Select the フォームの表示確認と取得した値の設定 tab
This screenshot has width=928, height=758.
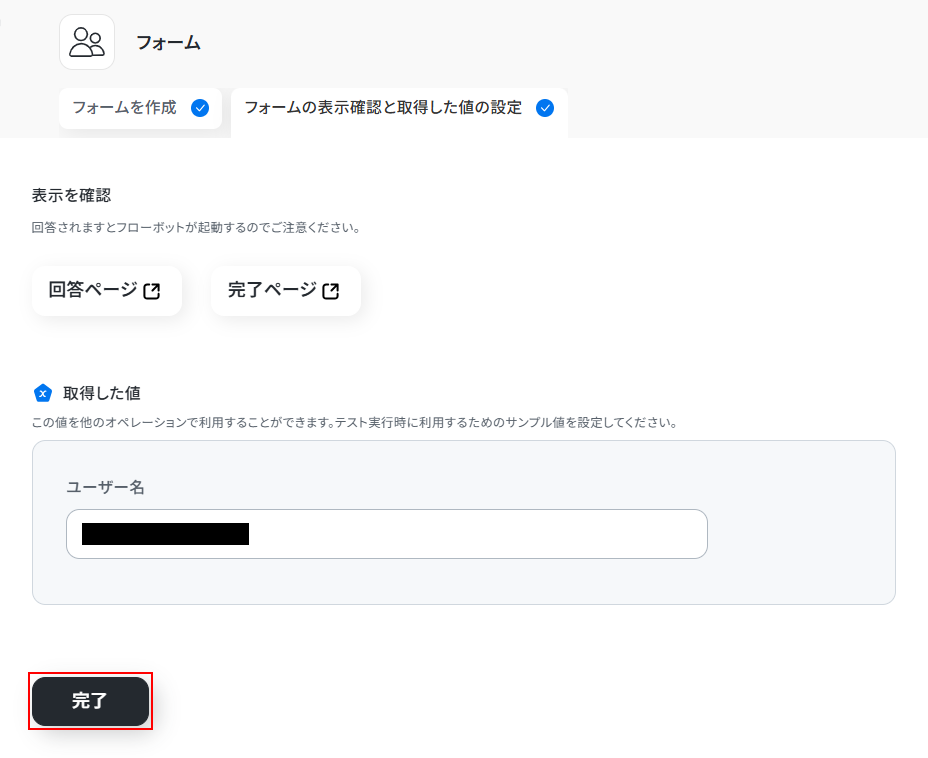tap(383, 108)
